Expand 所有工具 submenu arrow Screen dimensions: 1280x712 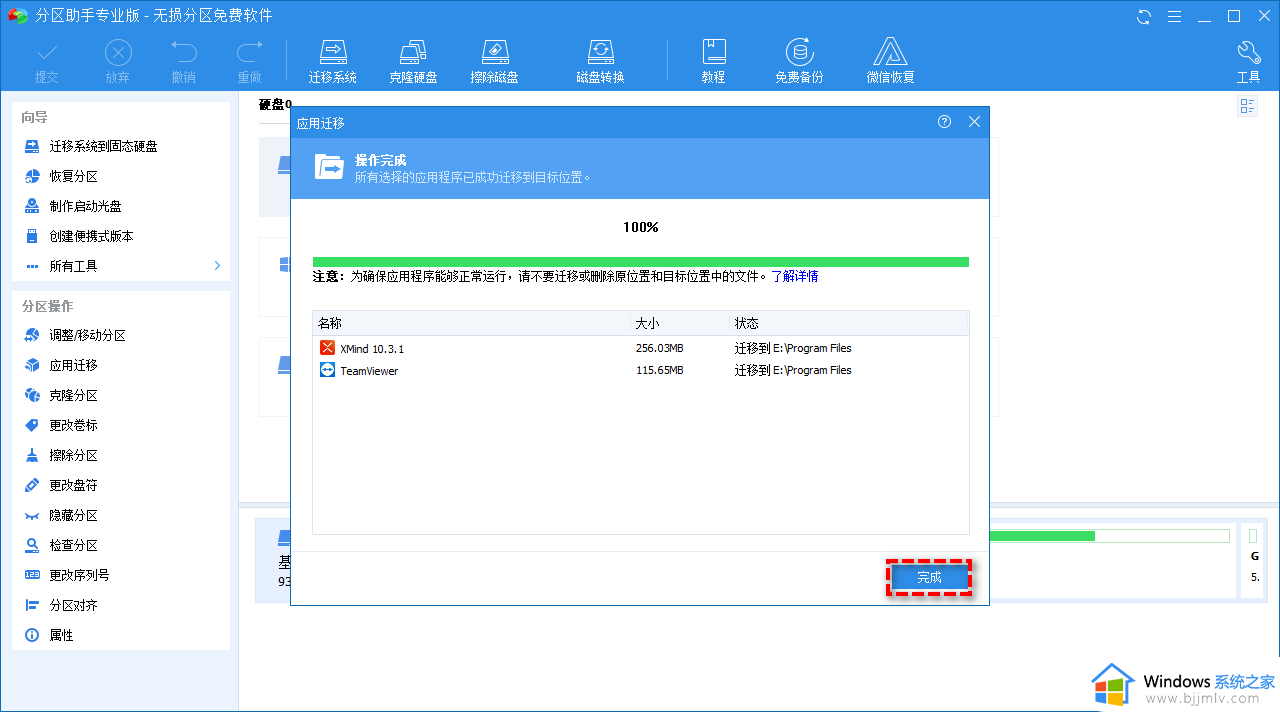217,266
